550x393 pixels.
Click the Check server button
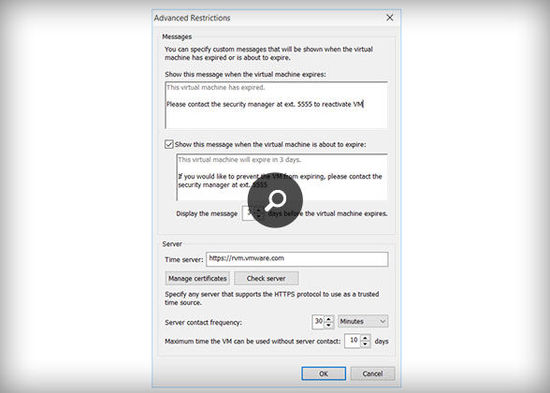[266, 278]
